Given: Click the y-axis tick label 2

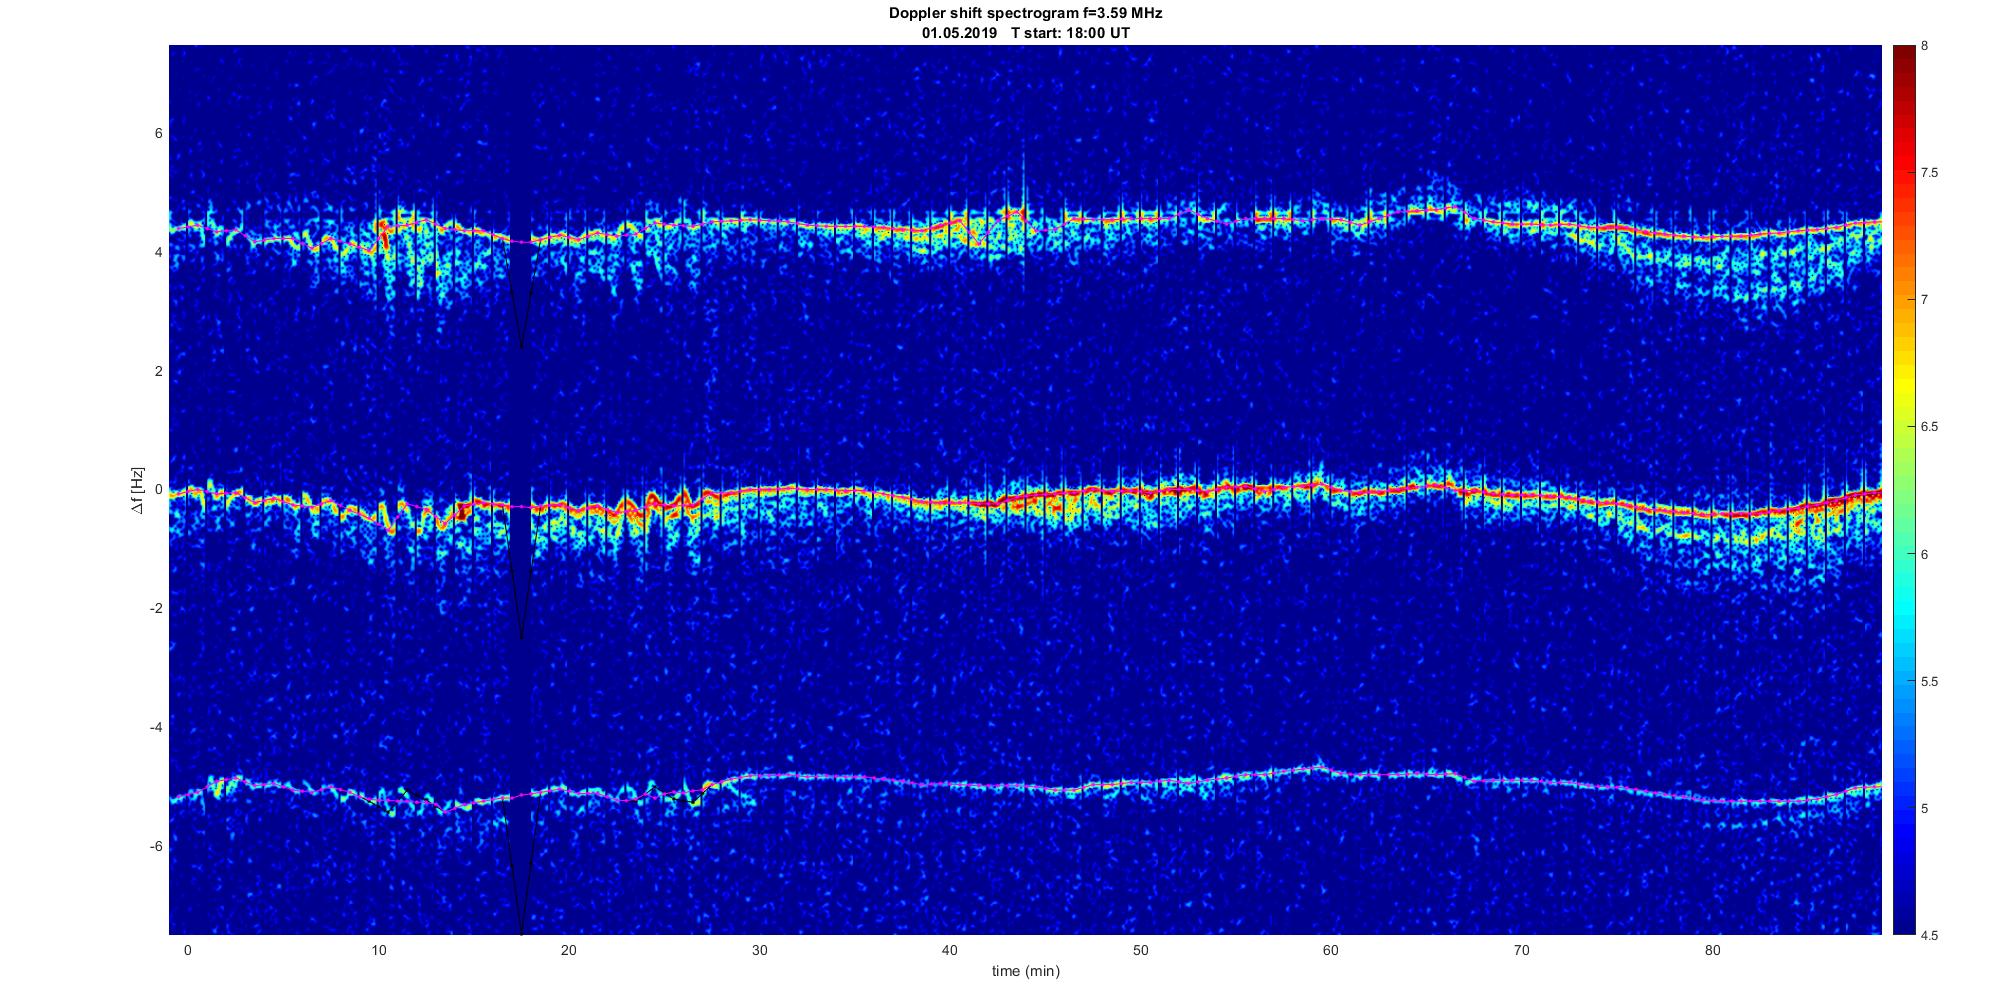Looking at the screenshot, I should (x=159, y=371).
